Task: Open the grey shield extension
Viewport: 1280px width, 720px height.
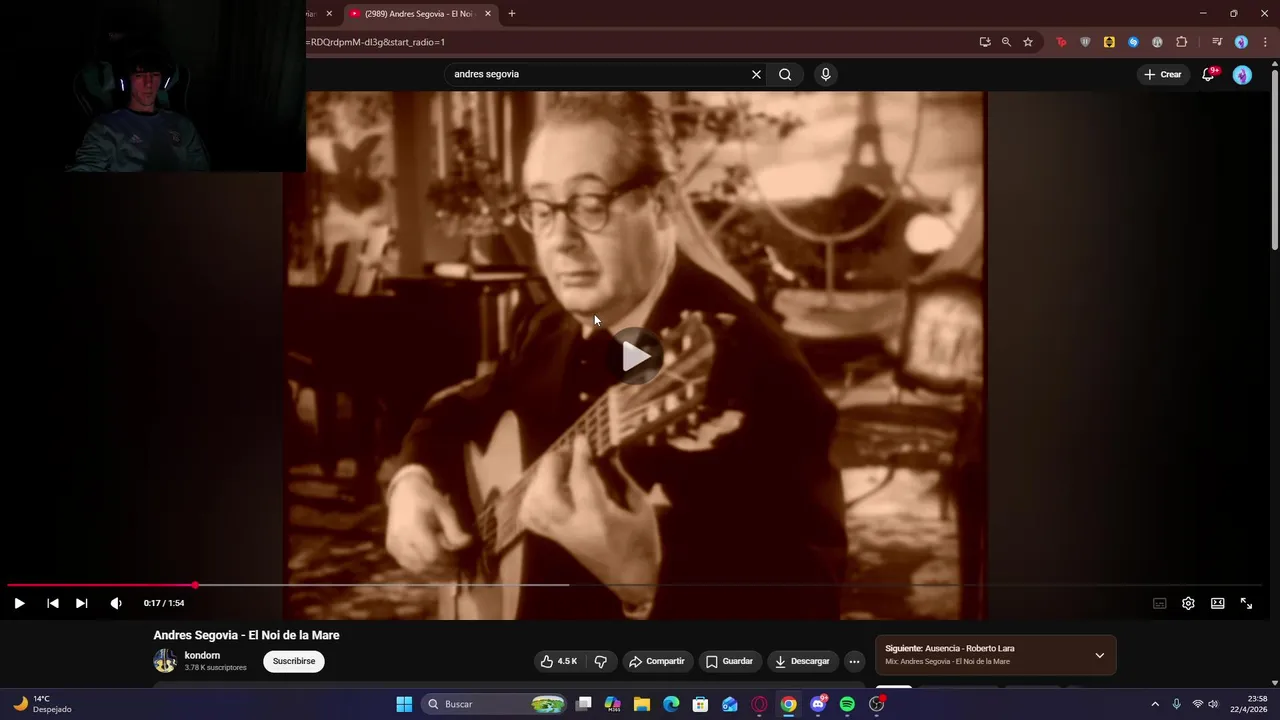Action: click(x=1085, y=42)
